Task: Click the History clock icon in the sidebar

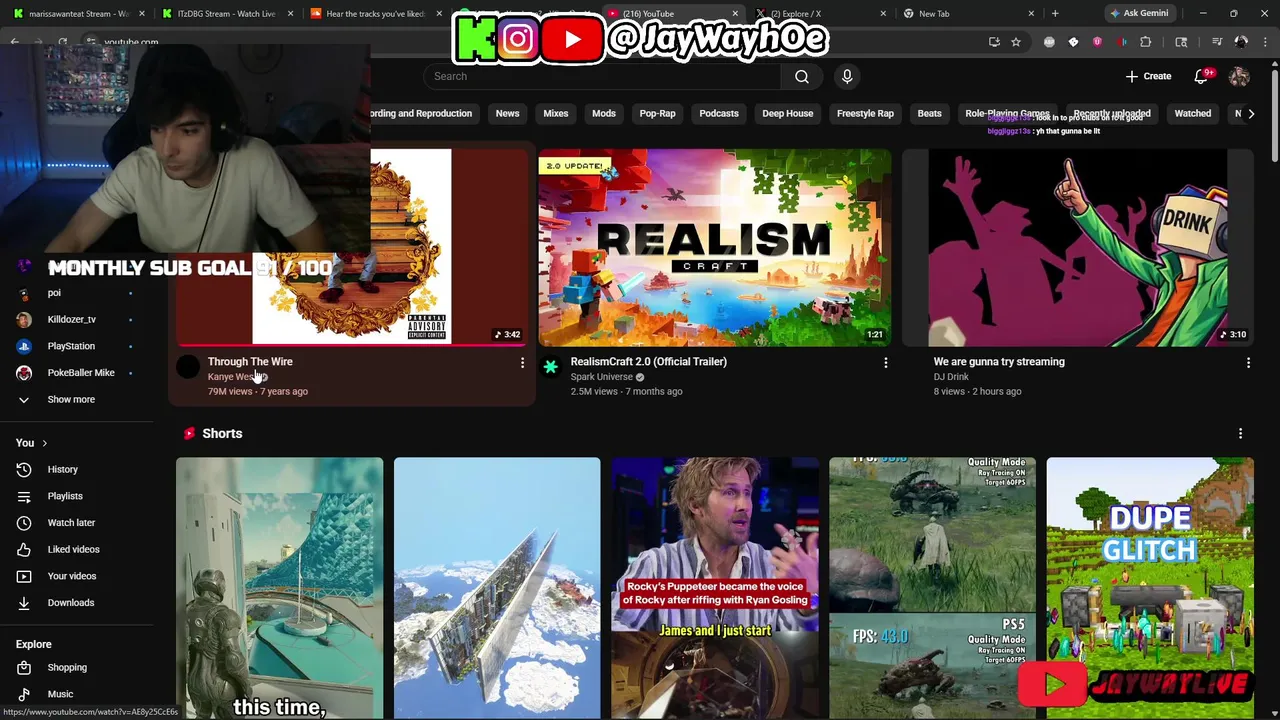Action: pos(24,469)
